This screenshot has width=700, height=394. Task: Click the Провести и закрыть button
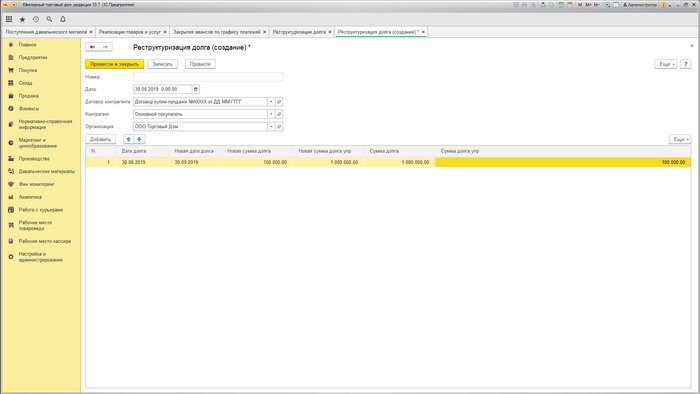(x=115, y=64)
